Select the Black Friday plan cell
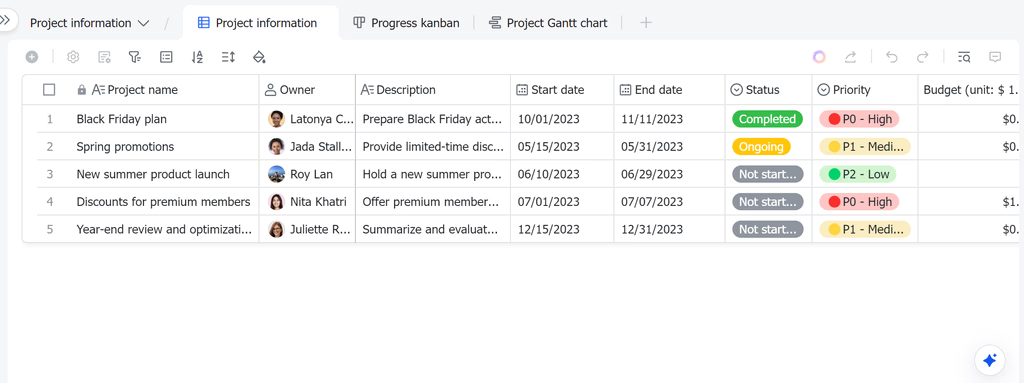Viewport: 1024px width, 383px height. click(165, 119)
